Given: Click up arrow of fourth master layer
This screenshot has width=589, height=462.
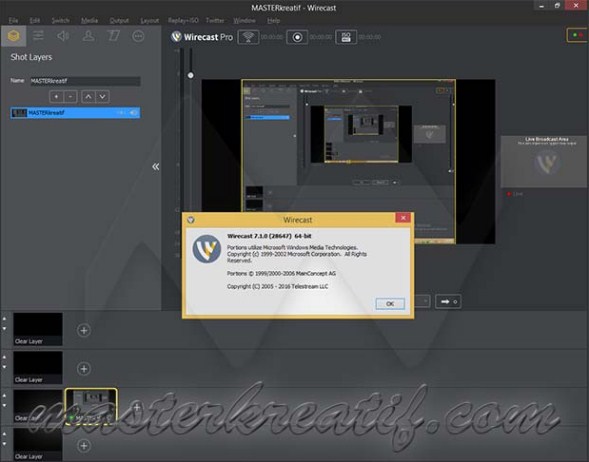Looking at the screenshot, I should pos(5,434).
